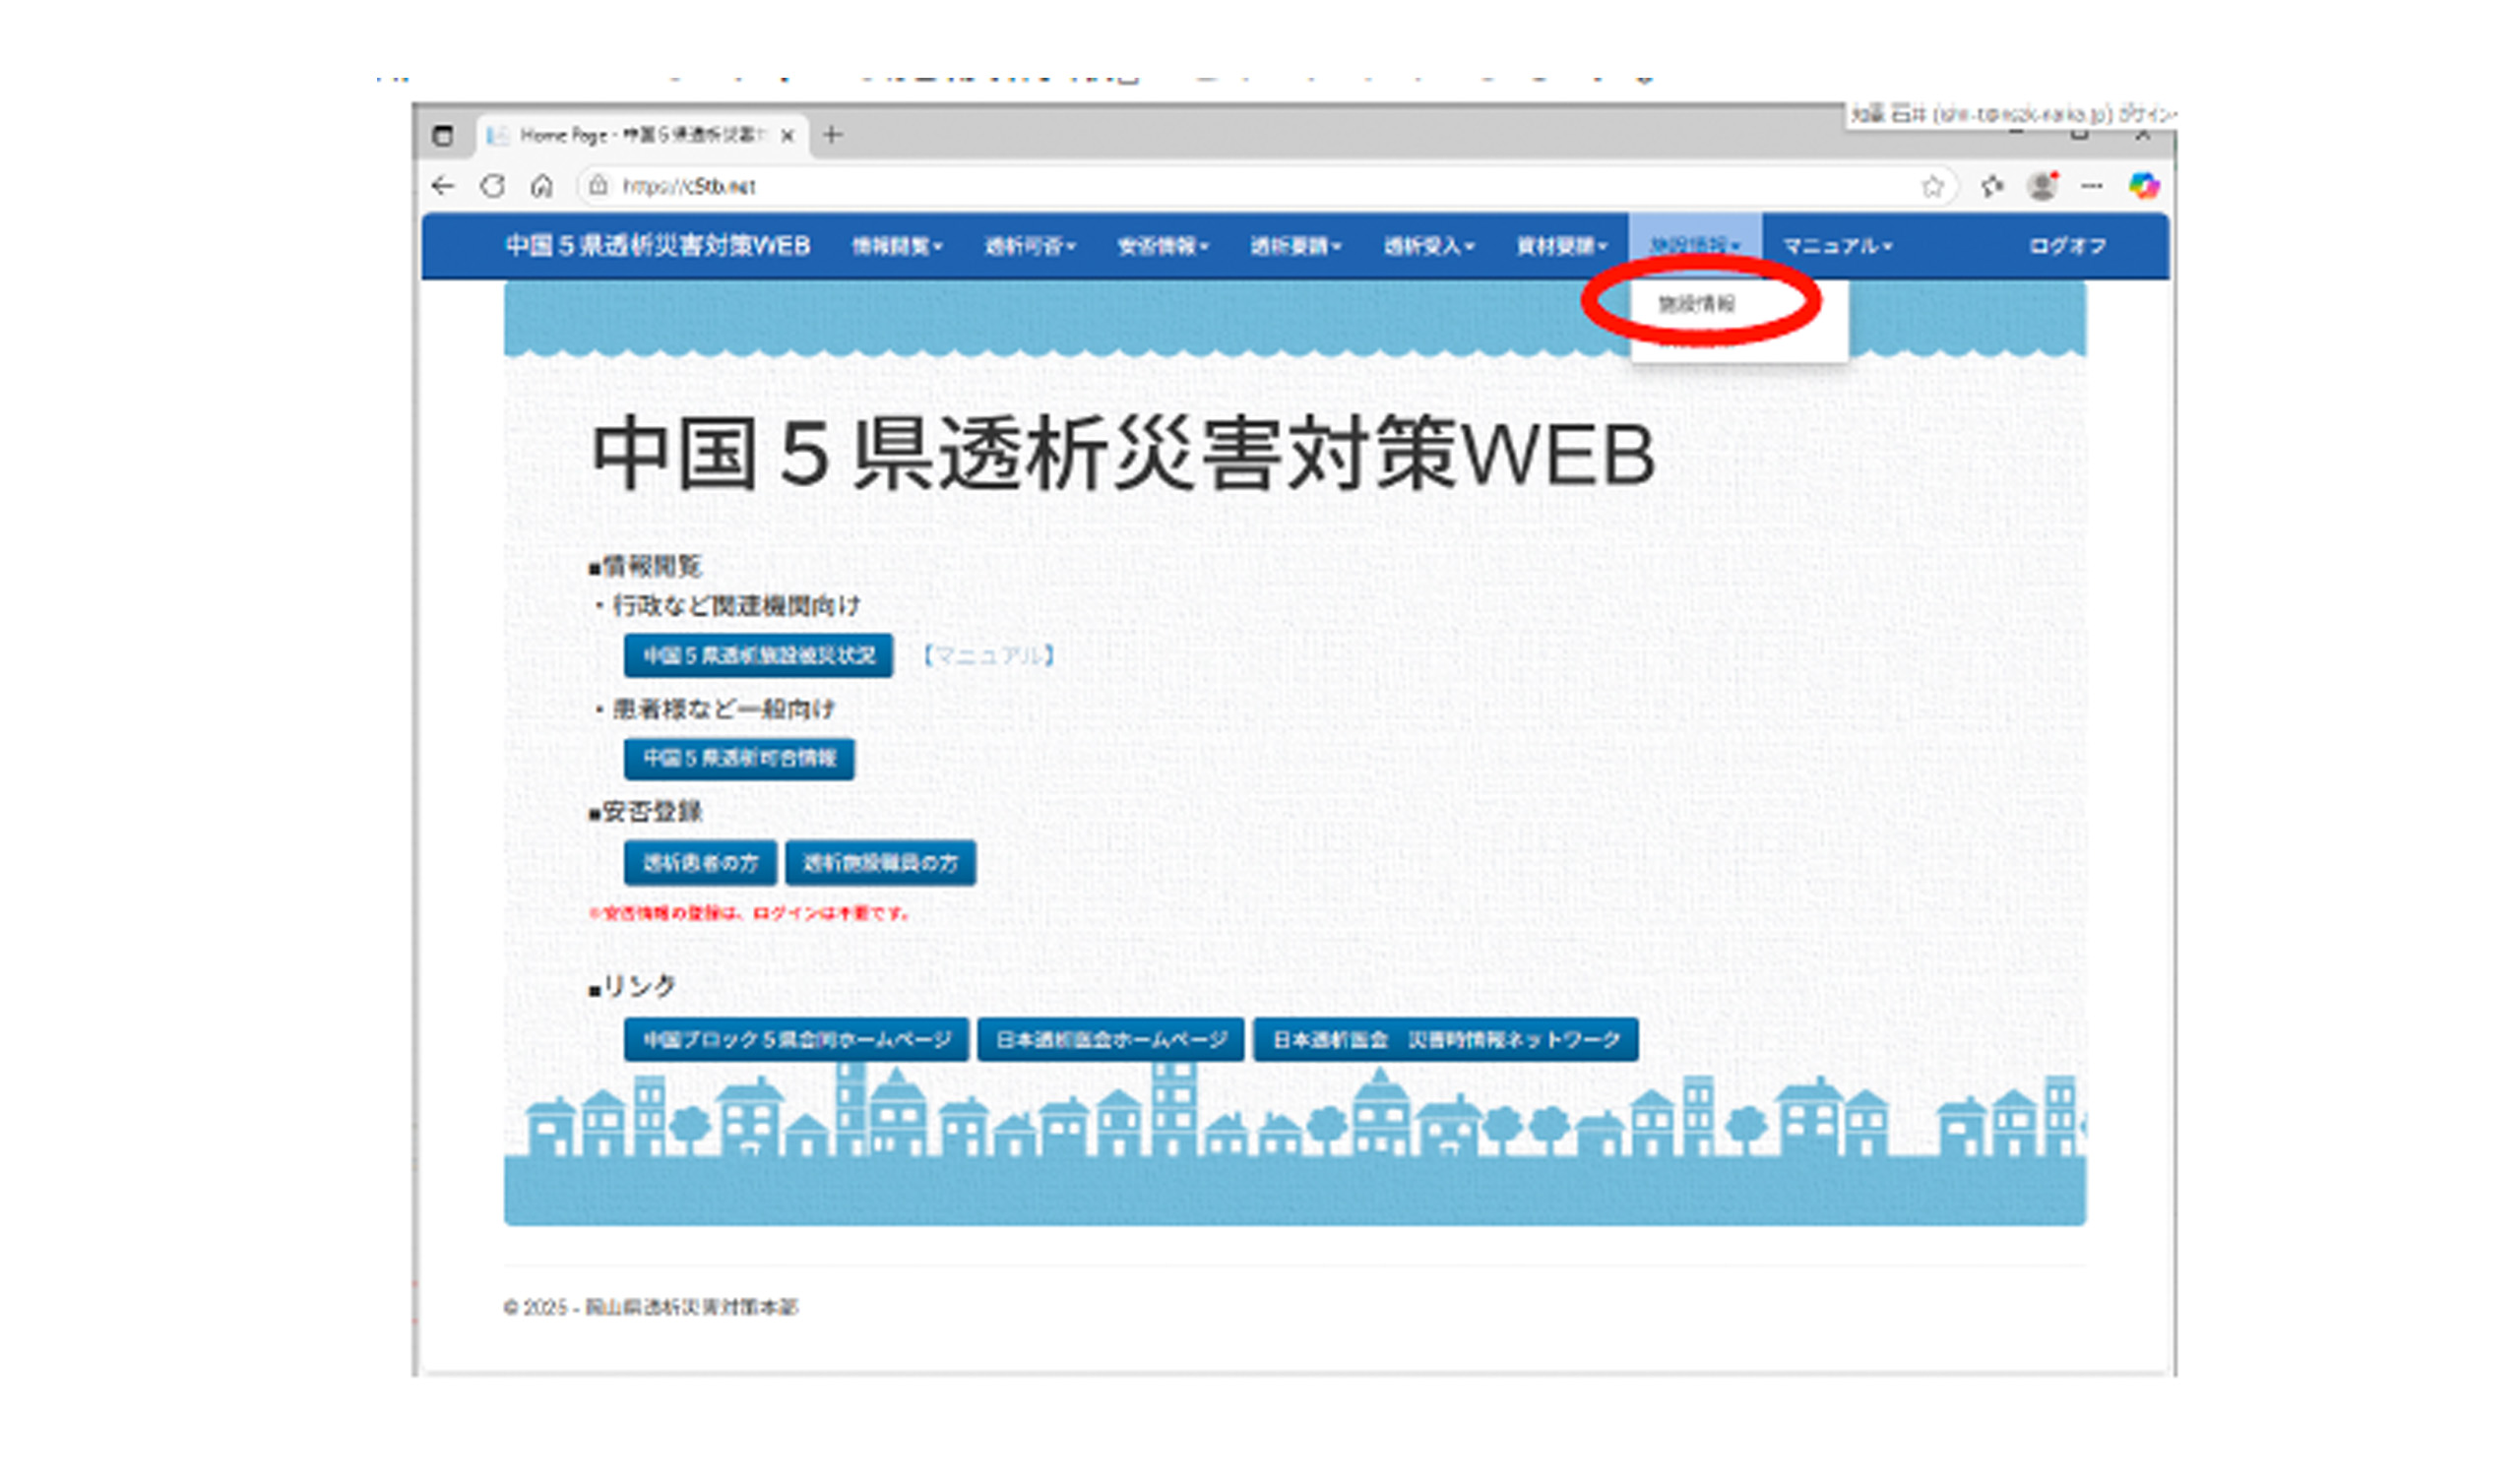Click the 中国5県透析施設被災状況 button

point(758,656)
